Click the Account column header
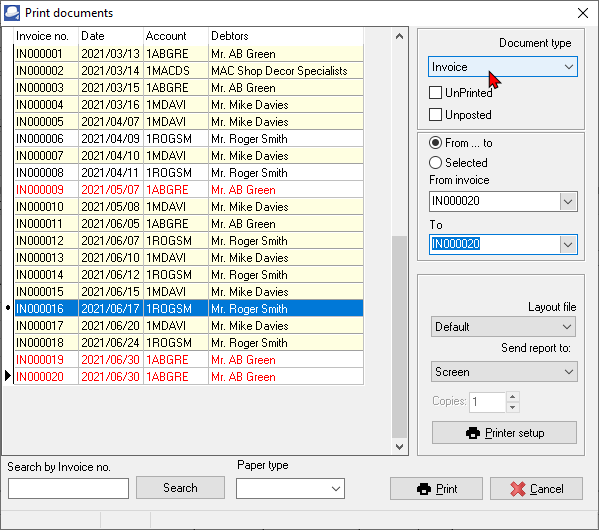 (x=176, y=36)
